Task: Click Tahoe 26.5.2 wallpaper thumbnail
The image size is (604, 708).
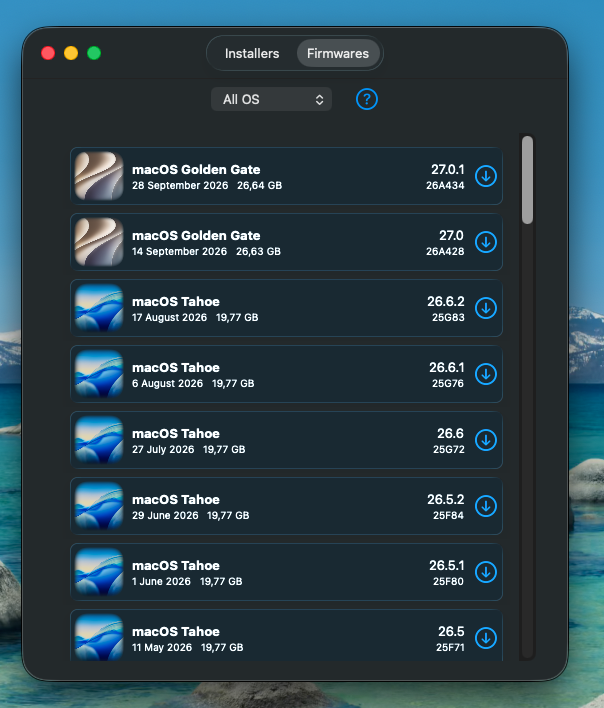Action: point(99,505)
